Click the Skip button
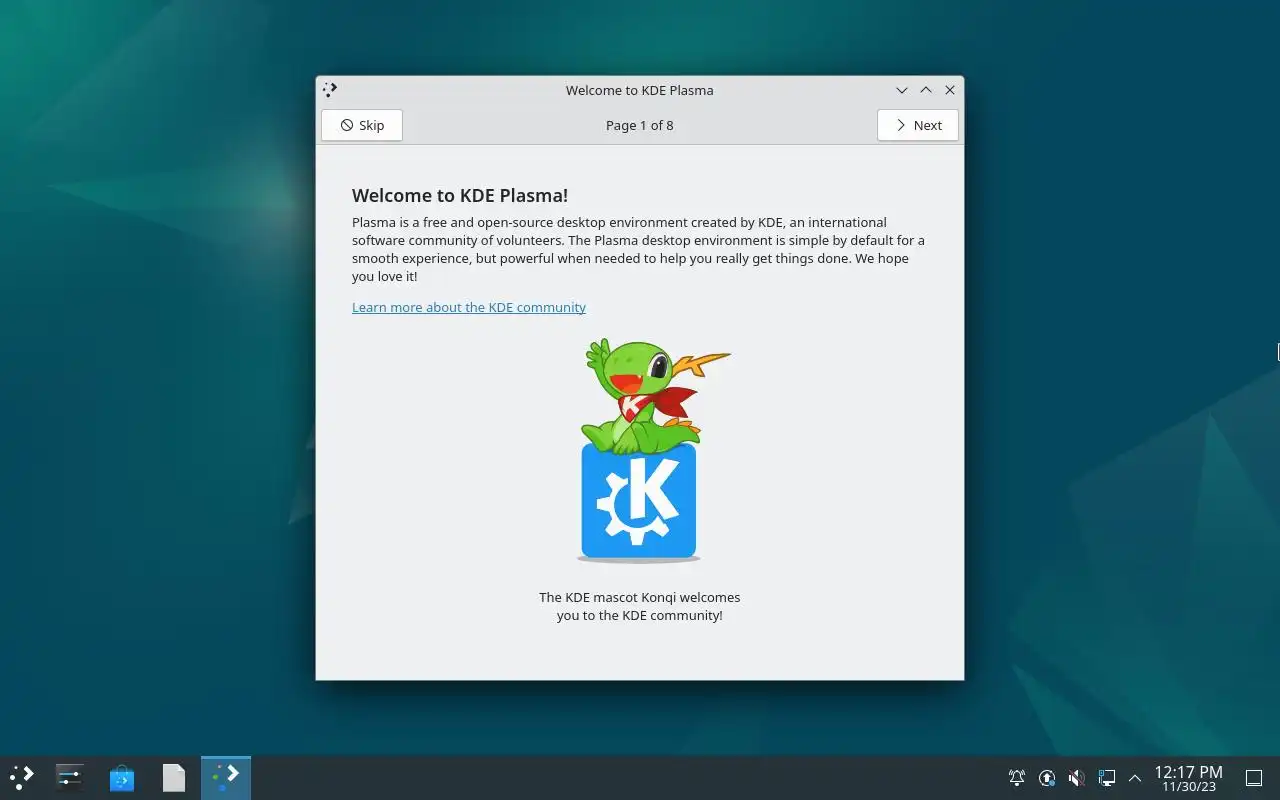 tap(361, 125)
